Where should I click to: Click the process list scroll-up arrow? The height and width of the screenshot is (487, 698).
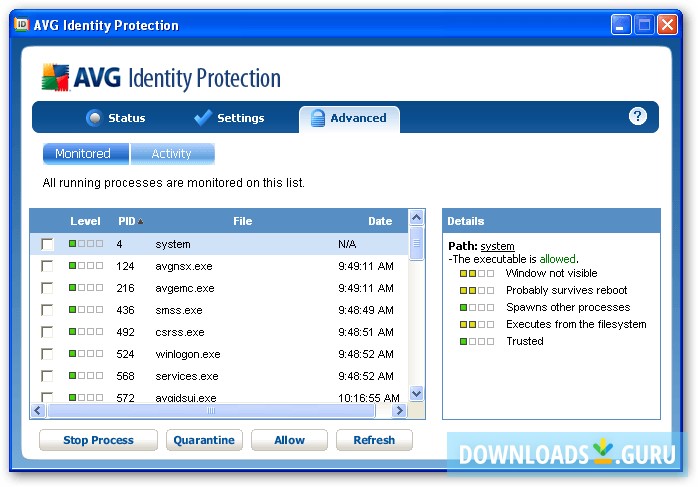416,217
